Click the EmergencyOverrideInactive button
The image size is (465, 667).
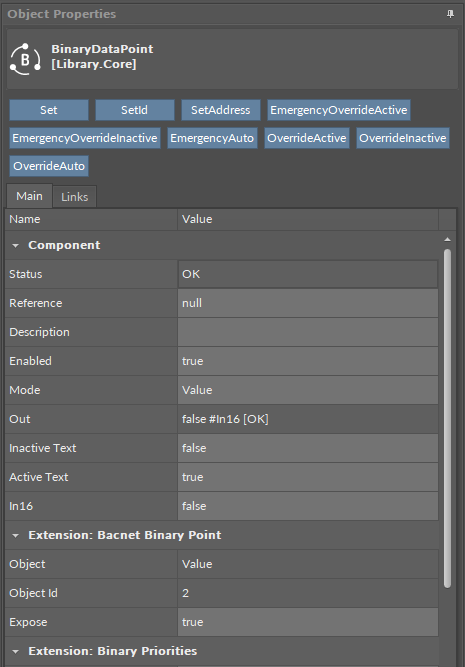pos(85,138)
